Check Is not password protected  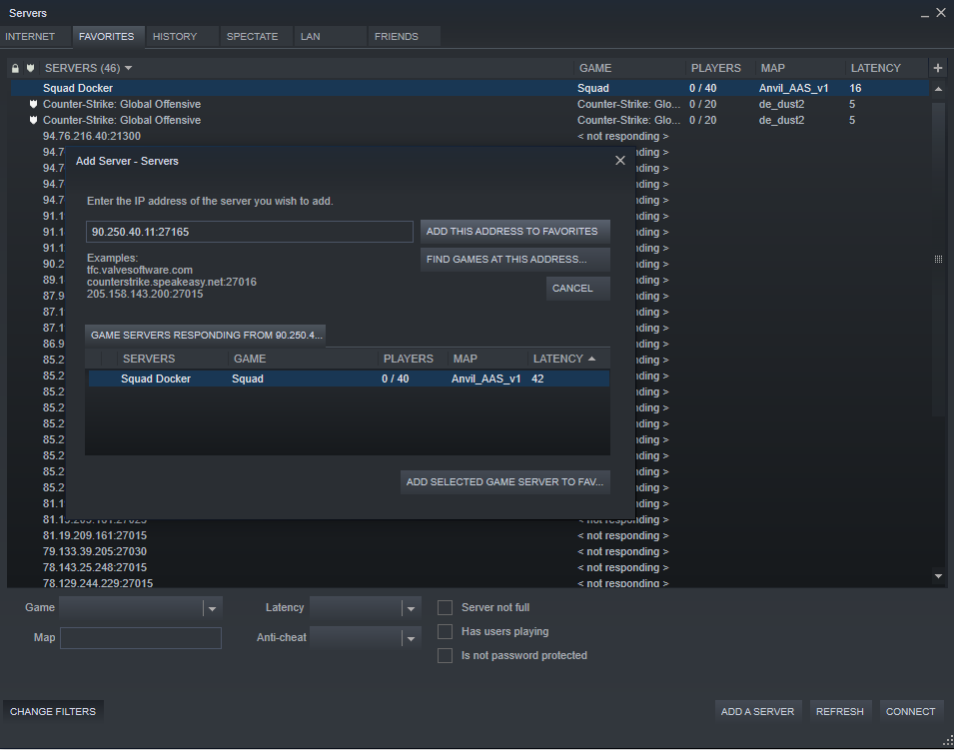pos(445,655)
